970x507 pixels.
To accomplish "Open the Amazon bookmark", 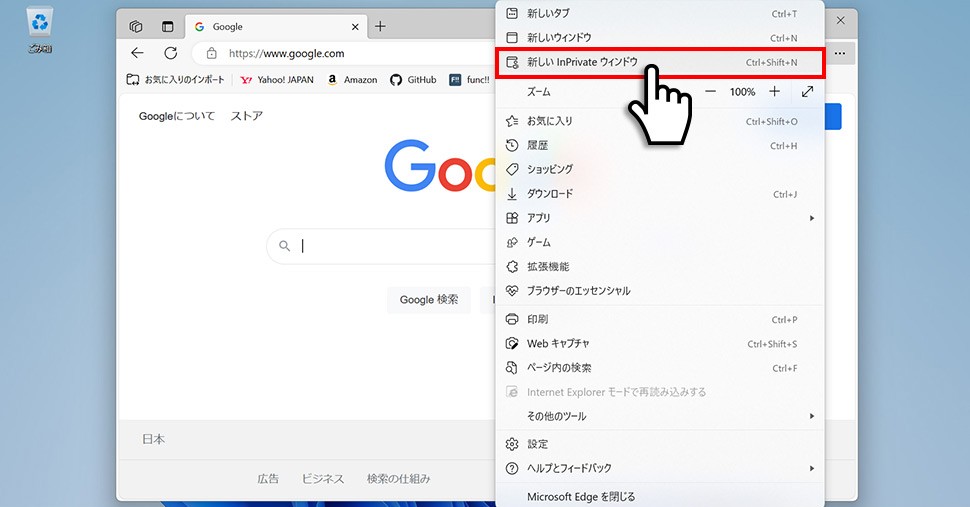I will click(352, 80).
